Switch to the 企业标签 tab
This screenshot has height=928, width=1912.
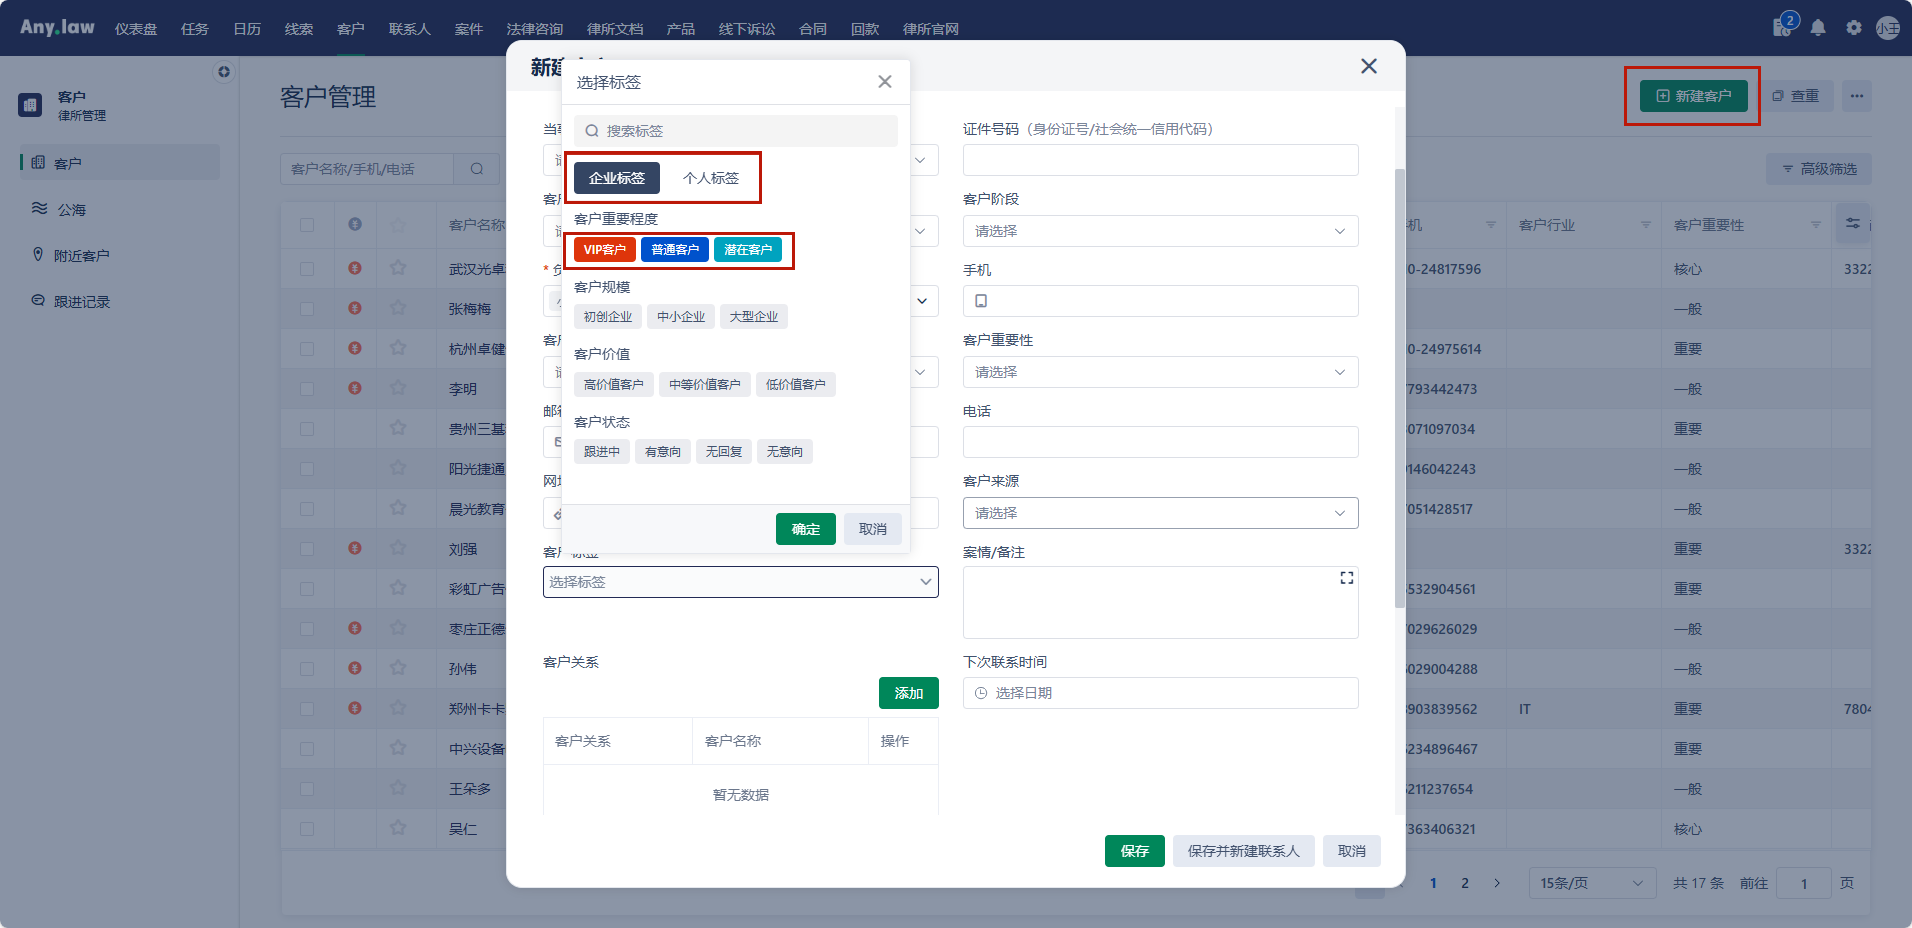coord(617,178)
